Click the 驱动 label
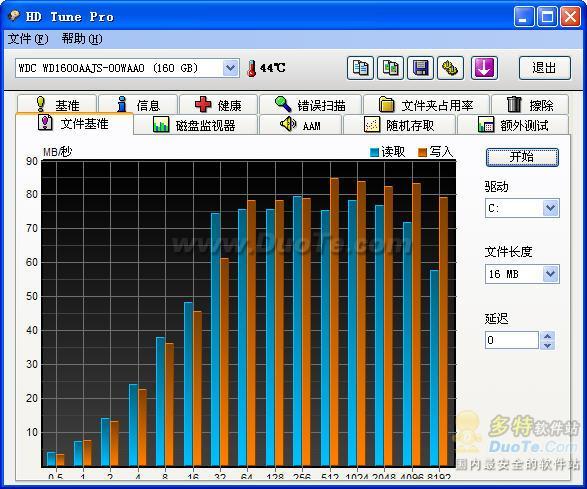 coord(497,186)
